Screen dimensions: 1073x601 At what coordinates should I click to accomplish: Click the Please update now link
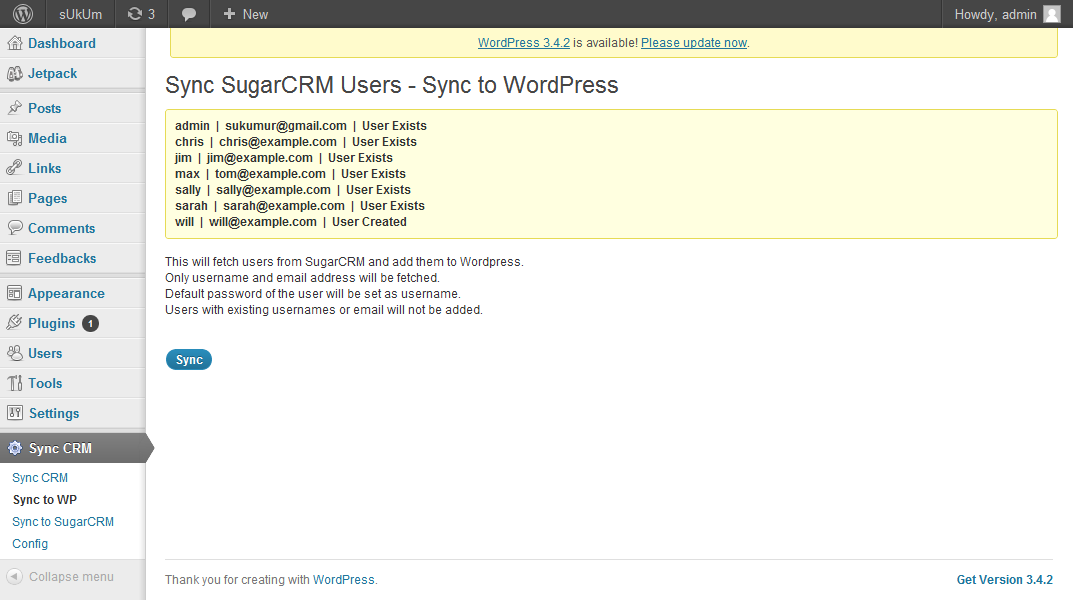tap(694, 42)
